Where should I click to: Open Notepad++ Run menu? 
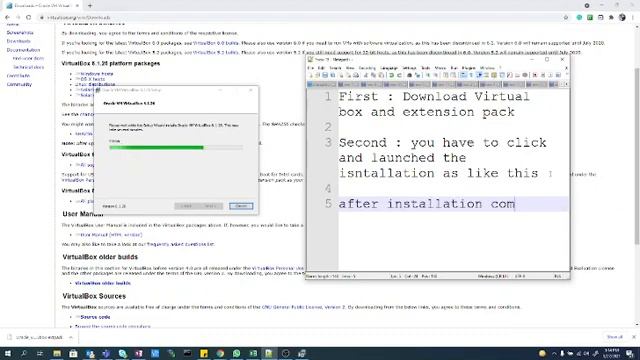[454, 68]
